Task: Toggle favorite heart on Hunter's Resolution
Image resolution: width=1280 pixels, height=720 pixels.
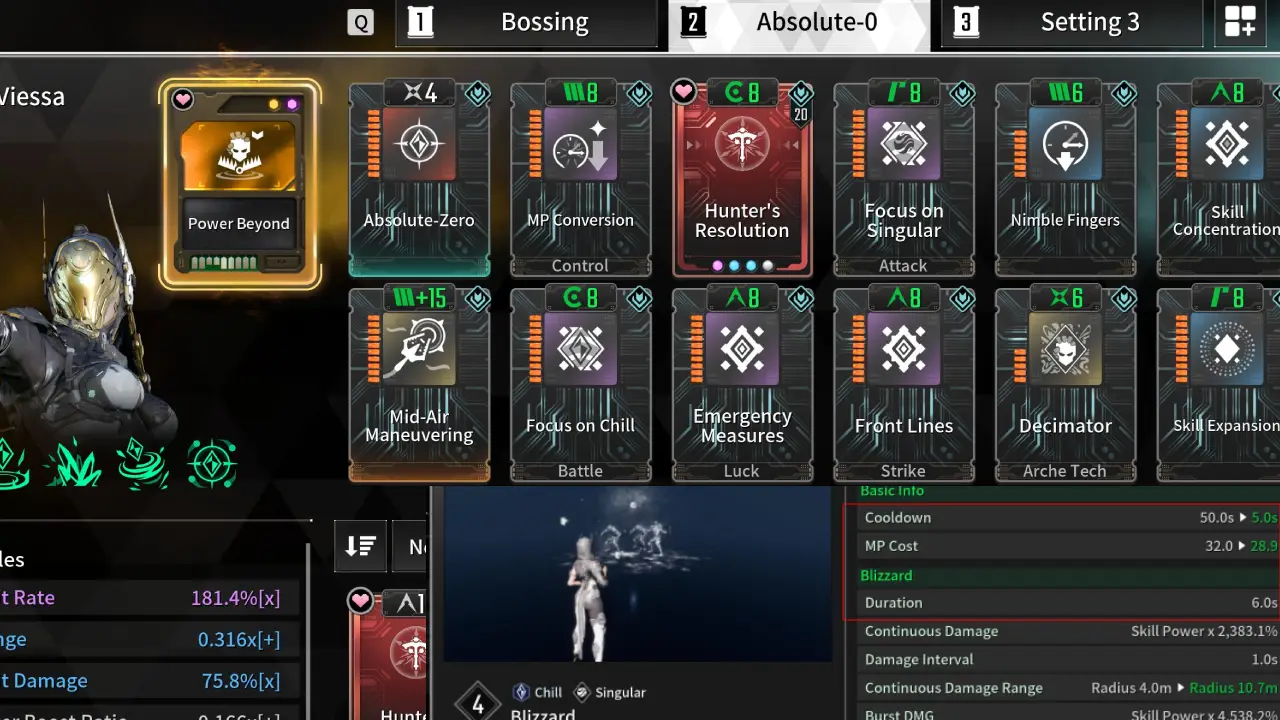Action: pyautogui.click(x=684, y=92)
